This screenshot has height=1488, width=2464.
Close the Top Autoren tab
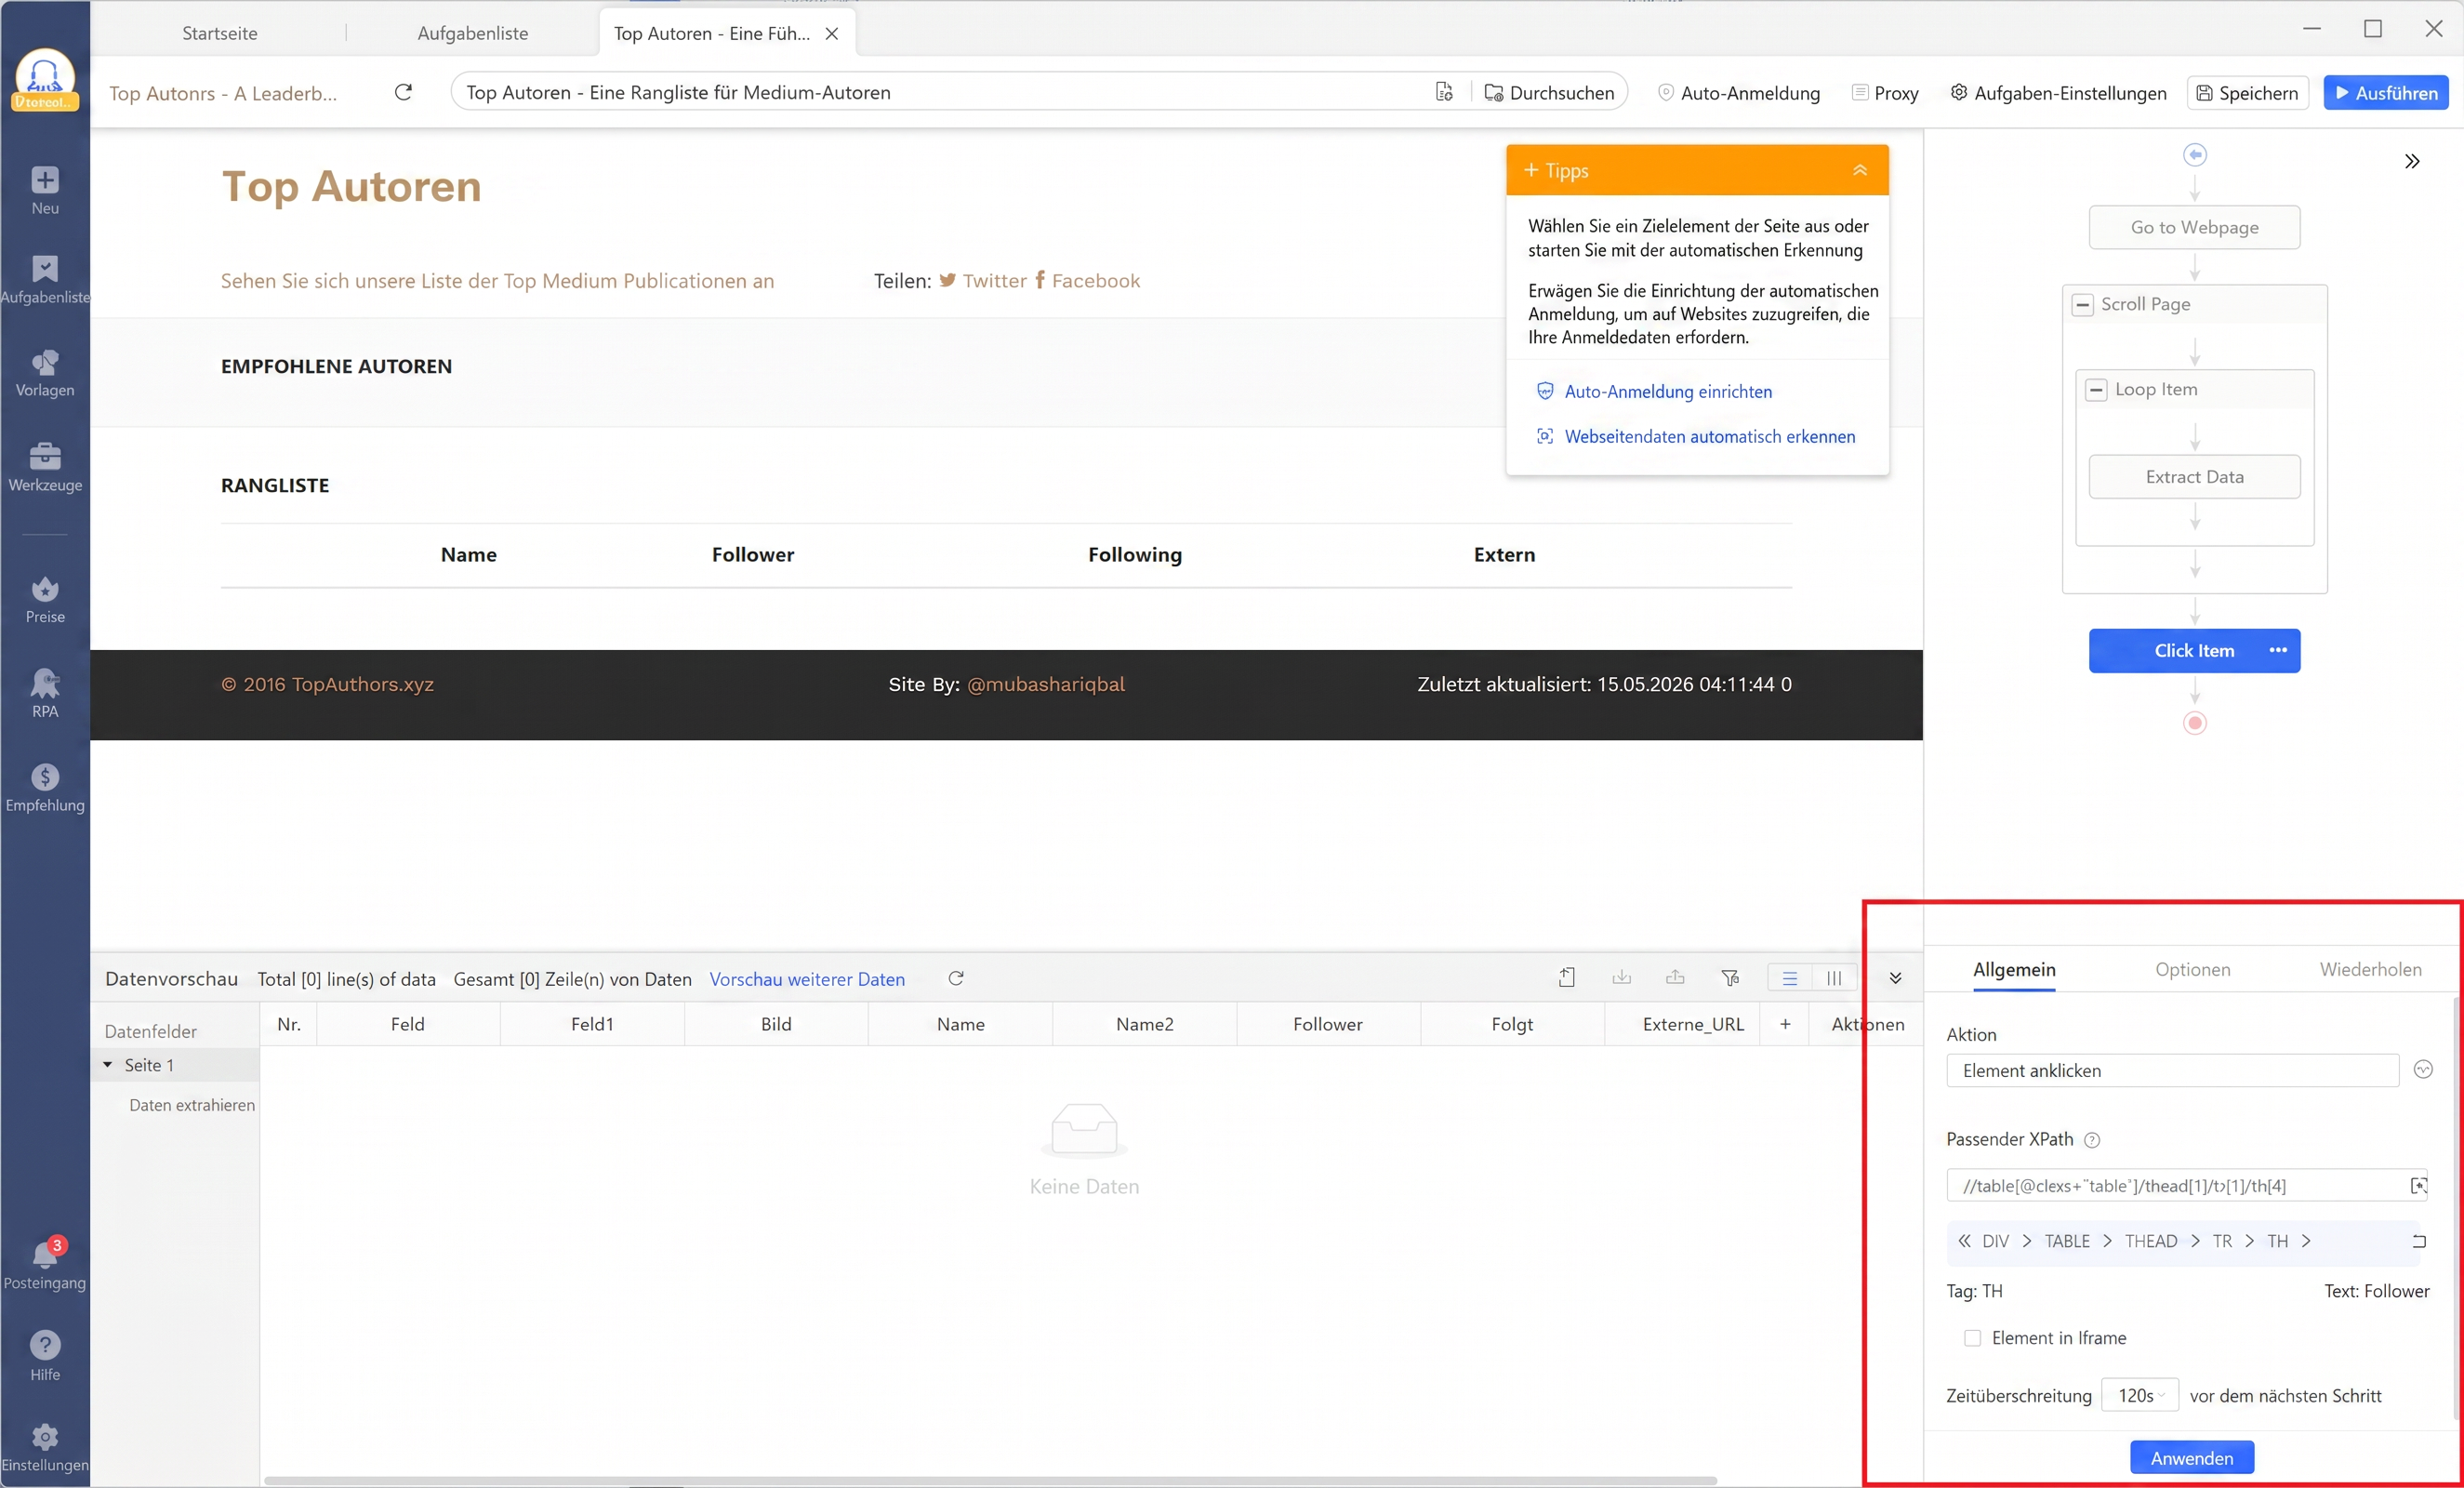point(832,33)
